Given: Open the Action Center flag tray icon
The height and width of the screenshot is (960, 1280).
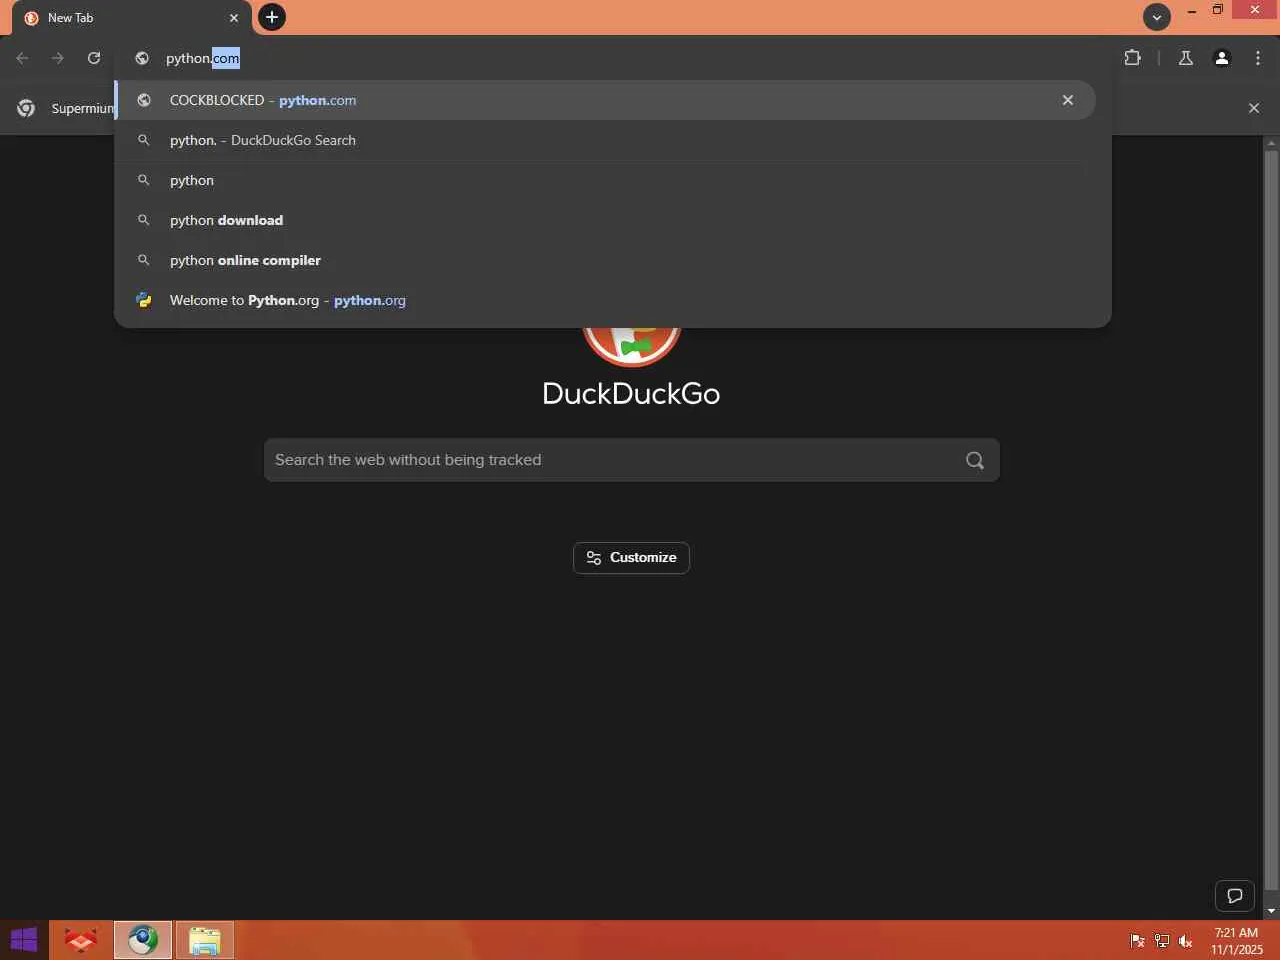Looking at the screenshot, I should tap(1137, 940).
